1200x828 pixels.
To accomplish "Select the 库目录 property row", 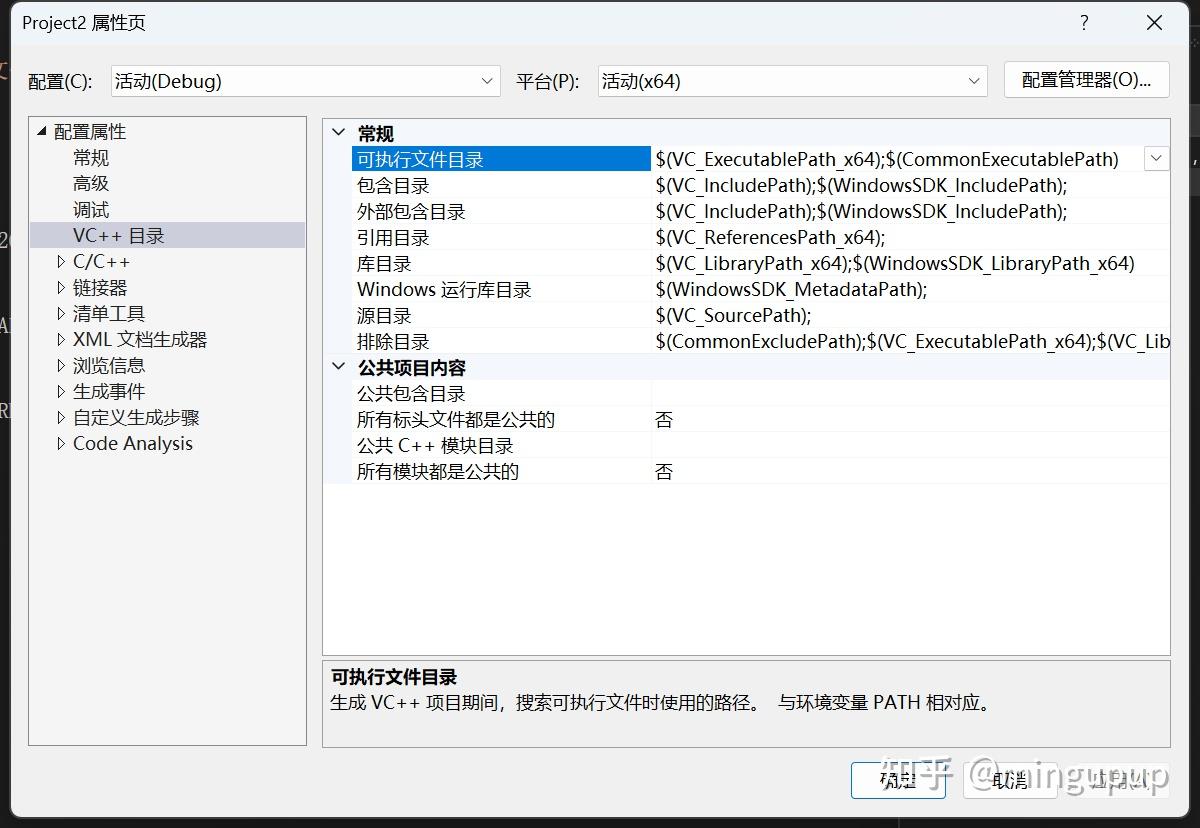I will tap(450, 263).
